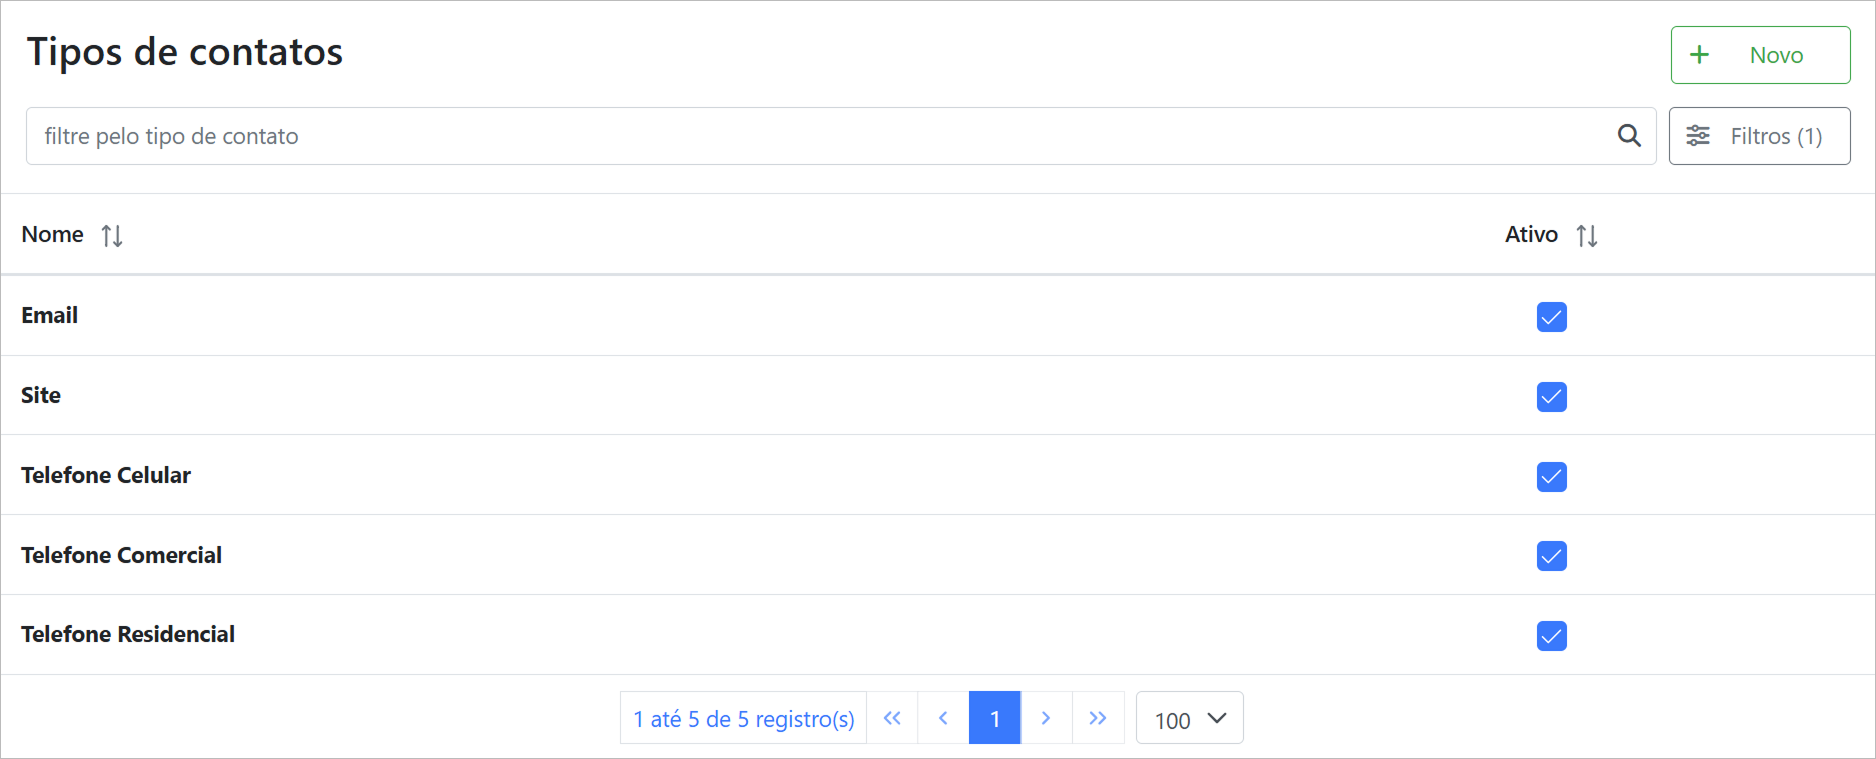Open the Telefone Celular row

106,475
